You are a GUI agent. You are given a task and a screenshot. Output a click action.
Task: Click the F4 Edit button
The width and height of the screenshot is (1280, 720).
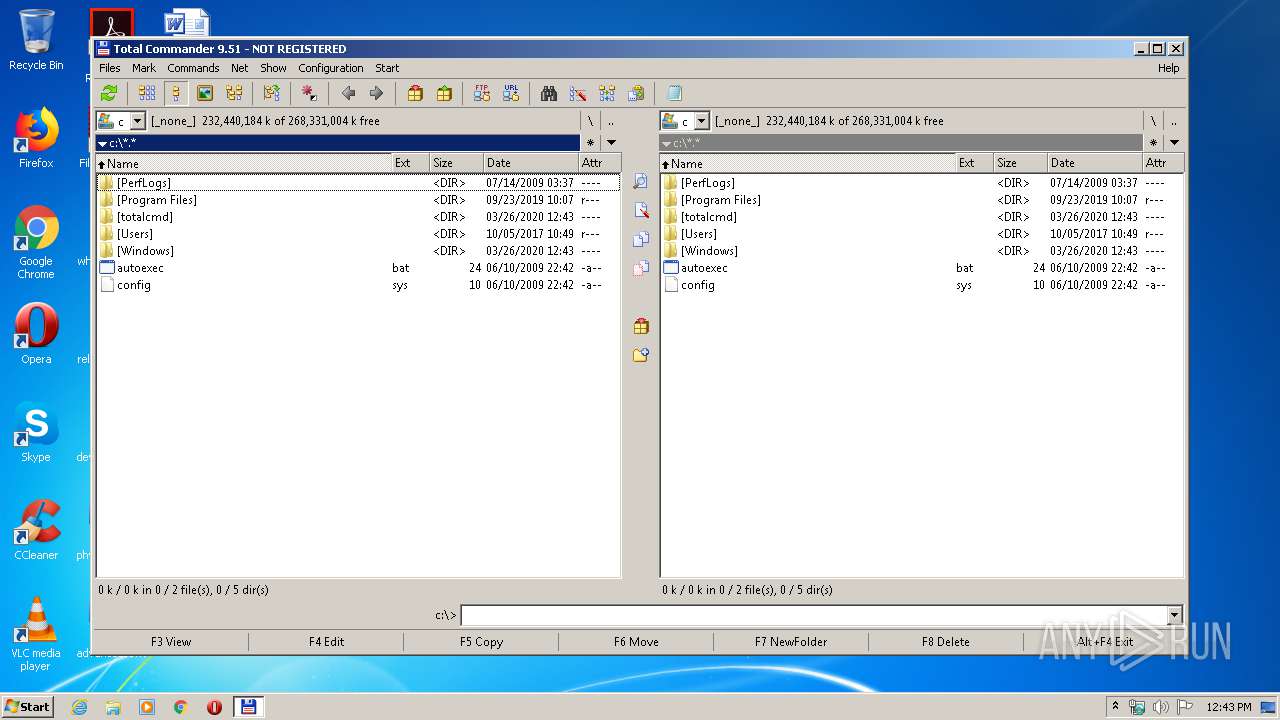tap(326, 641)
